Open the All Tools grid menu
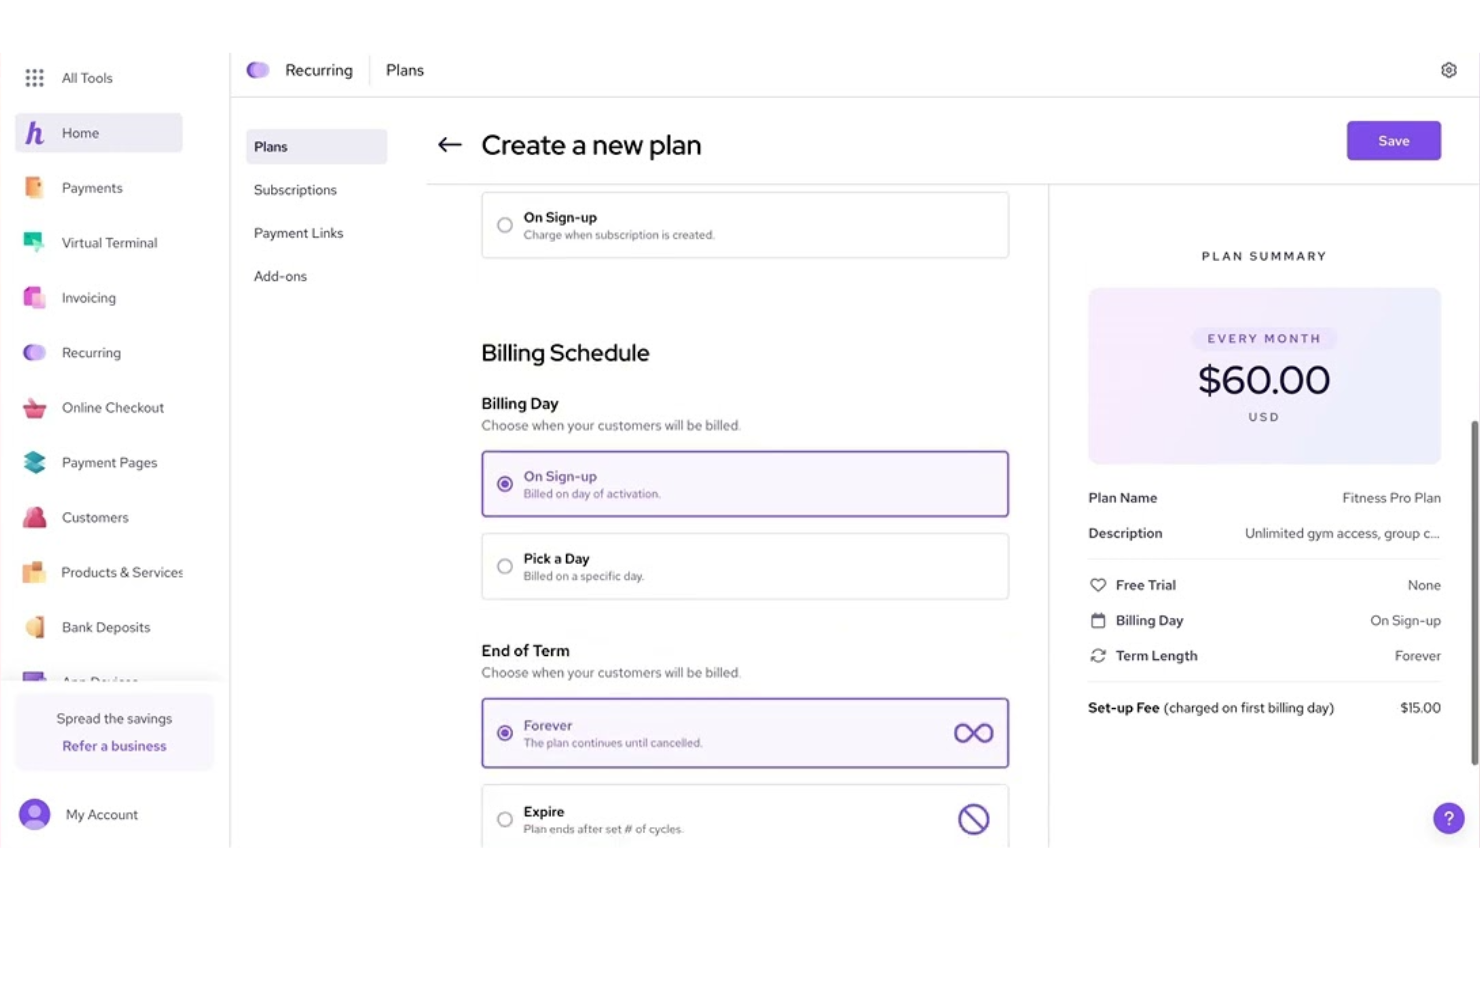Image resolution: width=1480 pixels, height=987 pixels. point(86,77)
